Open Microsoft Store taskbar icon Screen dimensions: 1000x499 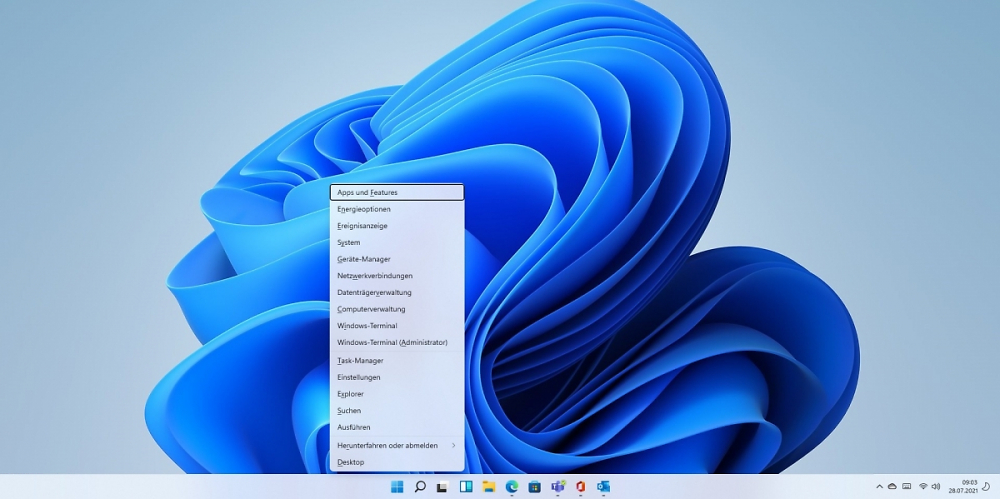(x=534, y=487)
